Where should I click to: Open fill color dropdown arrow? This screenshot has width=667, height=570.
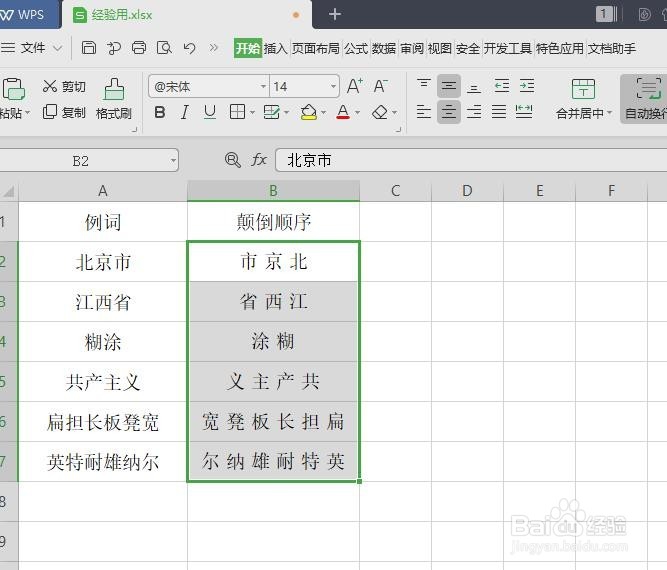[324, 113]
